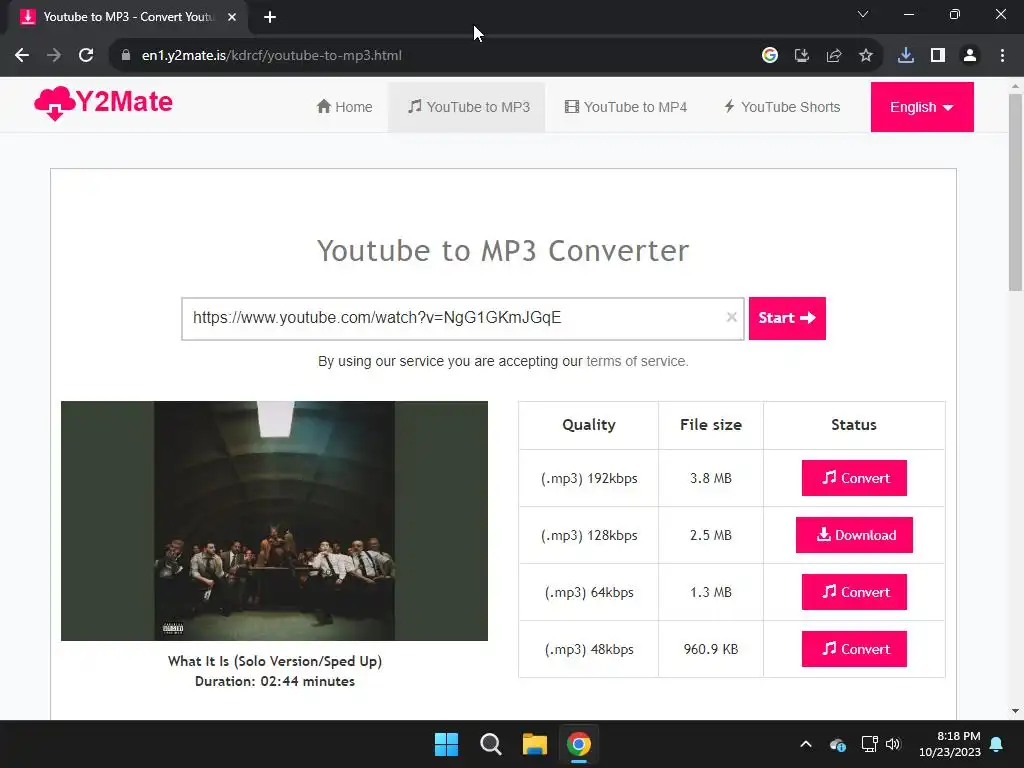
Task: Click the Y2Mate logo
Action: pyautogui.click(x=103, y=103)
